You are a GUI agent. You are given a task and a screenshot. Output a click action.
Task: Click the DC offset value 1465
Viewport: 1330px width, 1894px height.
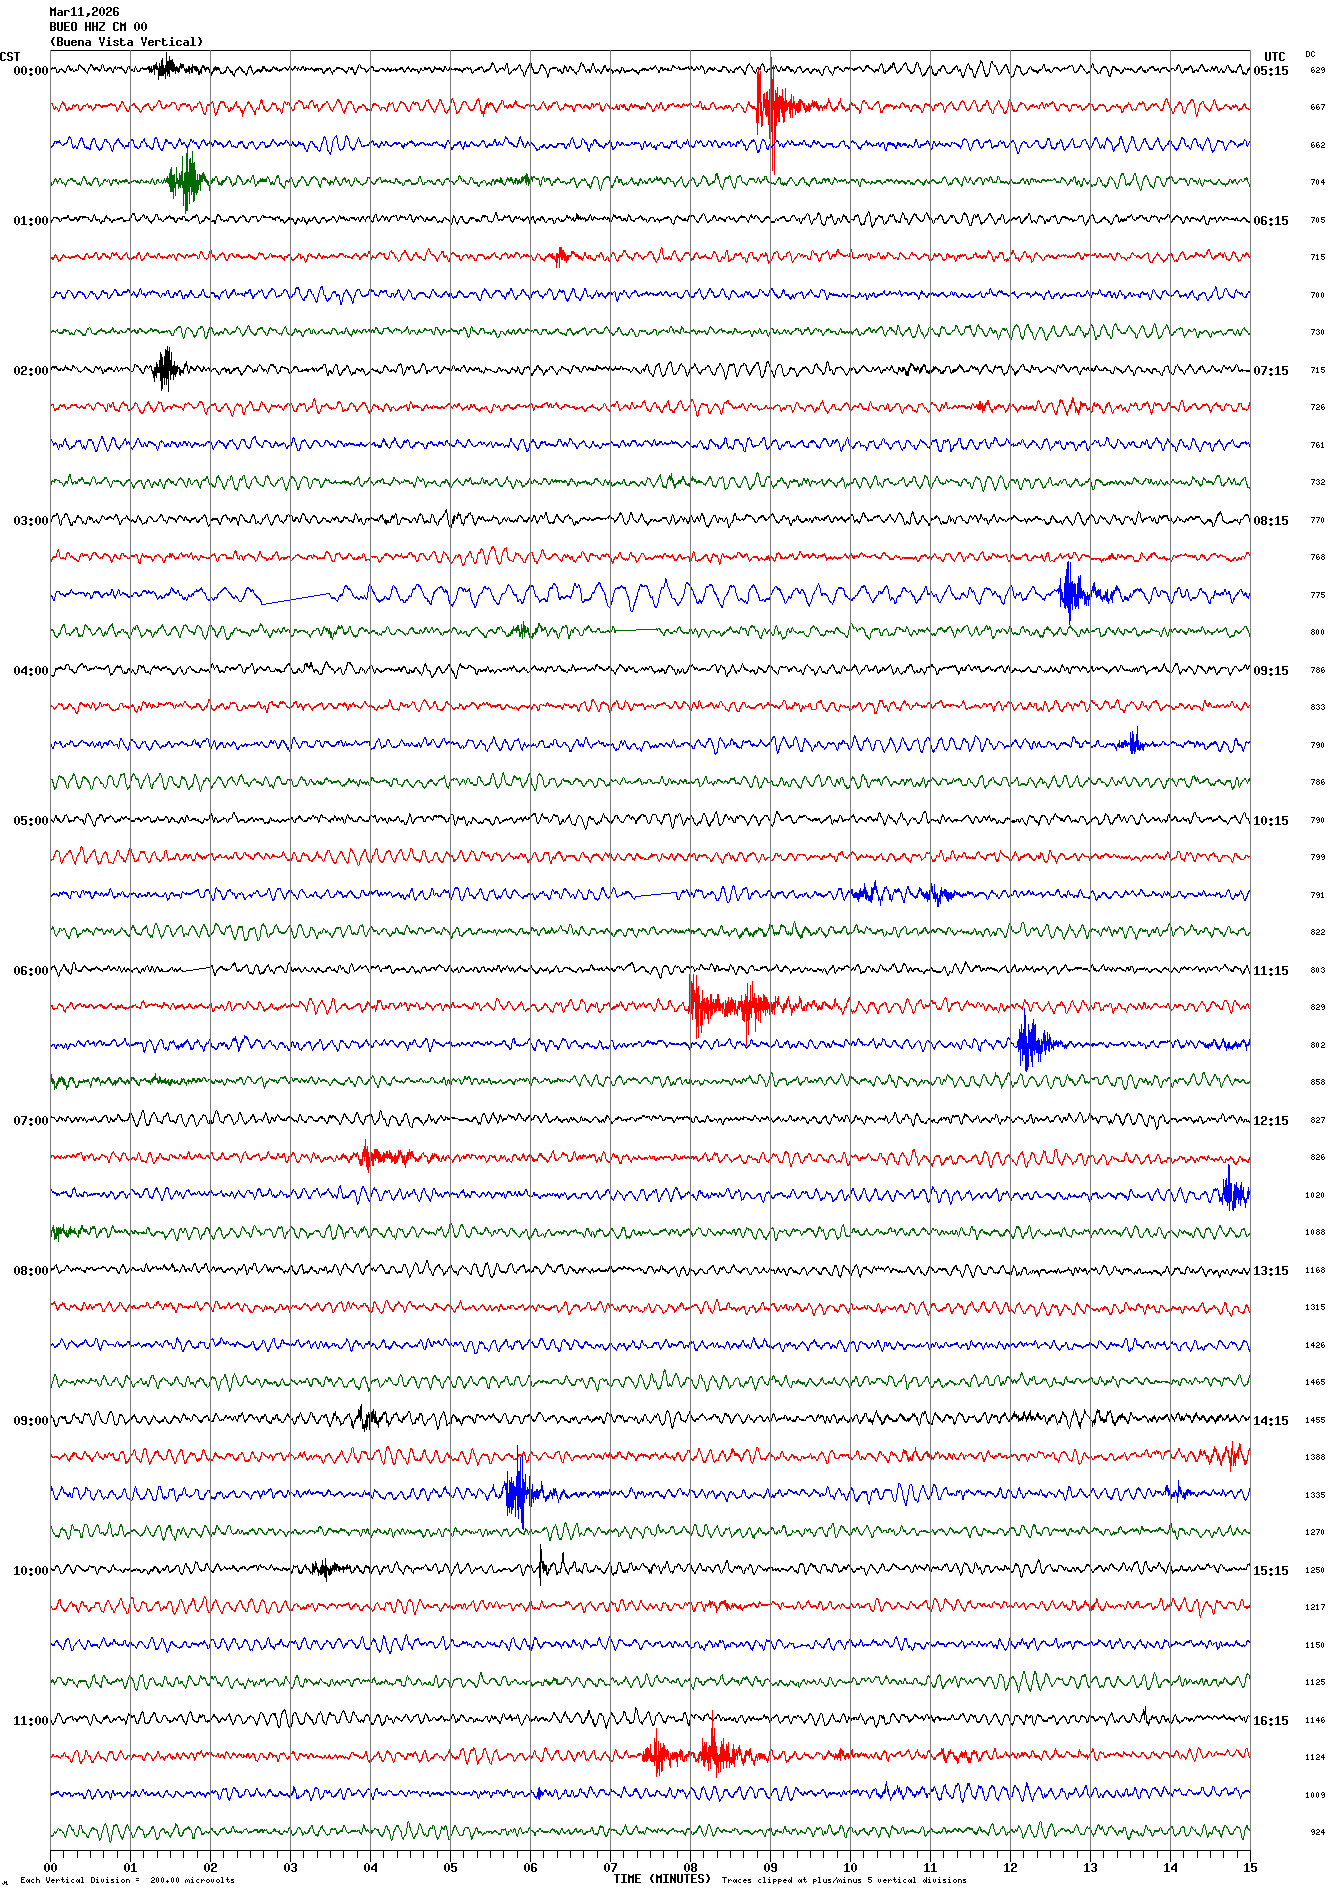coord(1314,1382)
